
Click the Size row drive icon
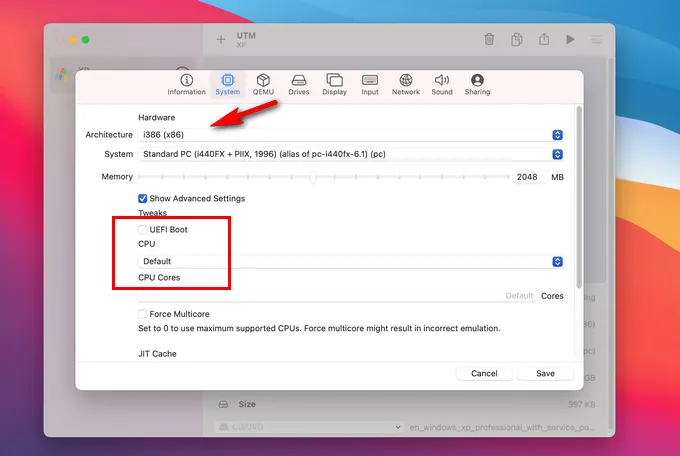(x=223, y=404)
